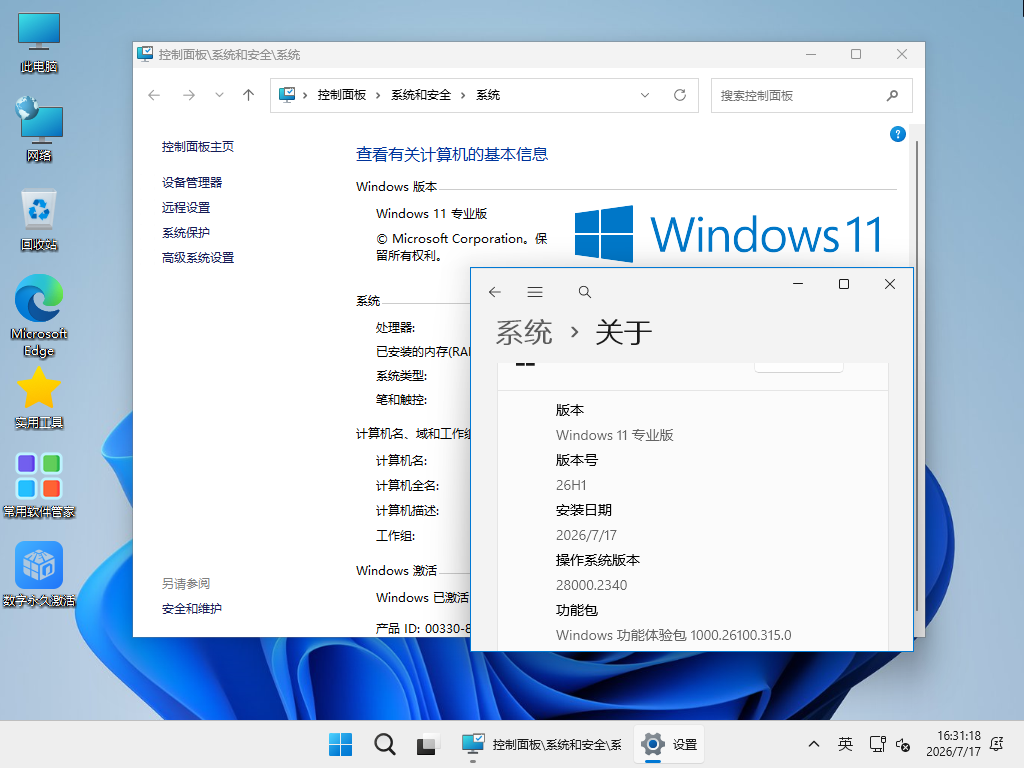Click the 控制面板 breadcrumb segment

342,95
